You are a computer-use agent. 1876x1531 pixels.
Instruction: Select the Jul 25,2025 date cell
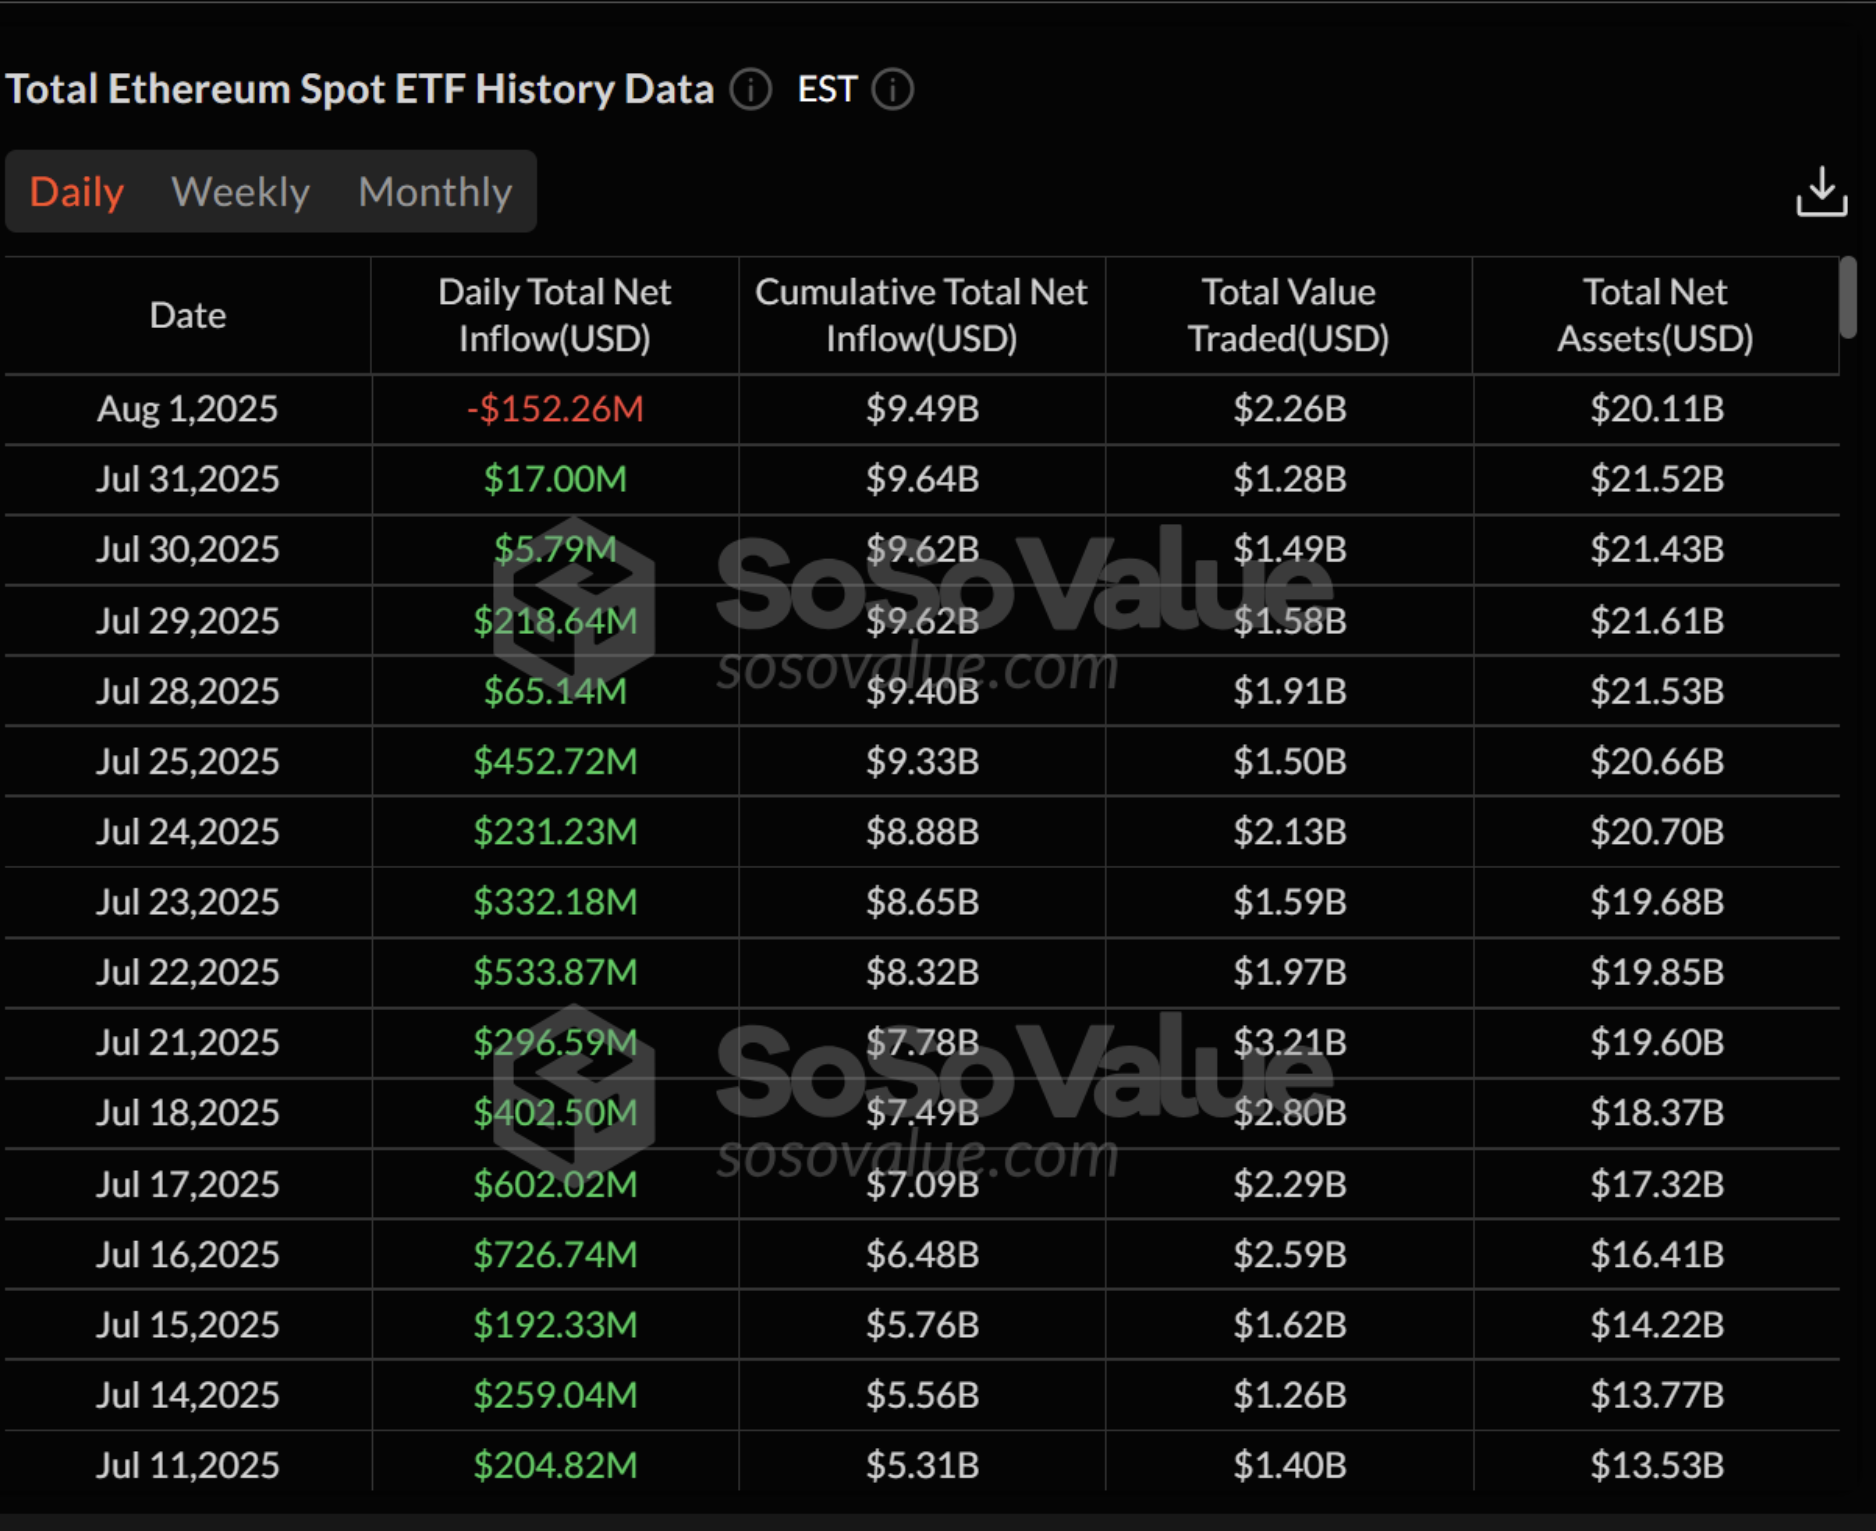pos(188,761)
